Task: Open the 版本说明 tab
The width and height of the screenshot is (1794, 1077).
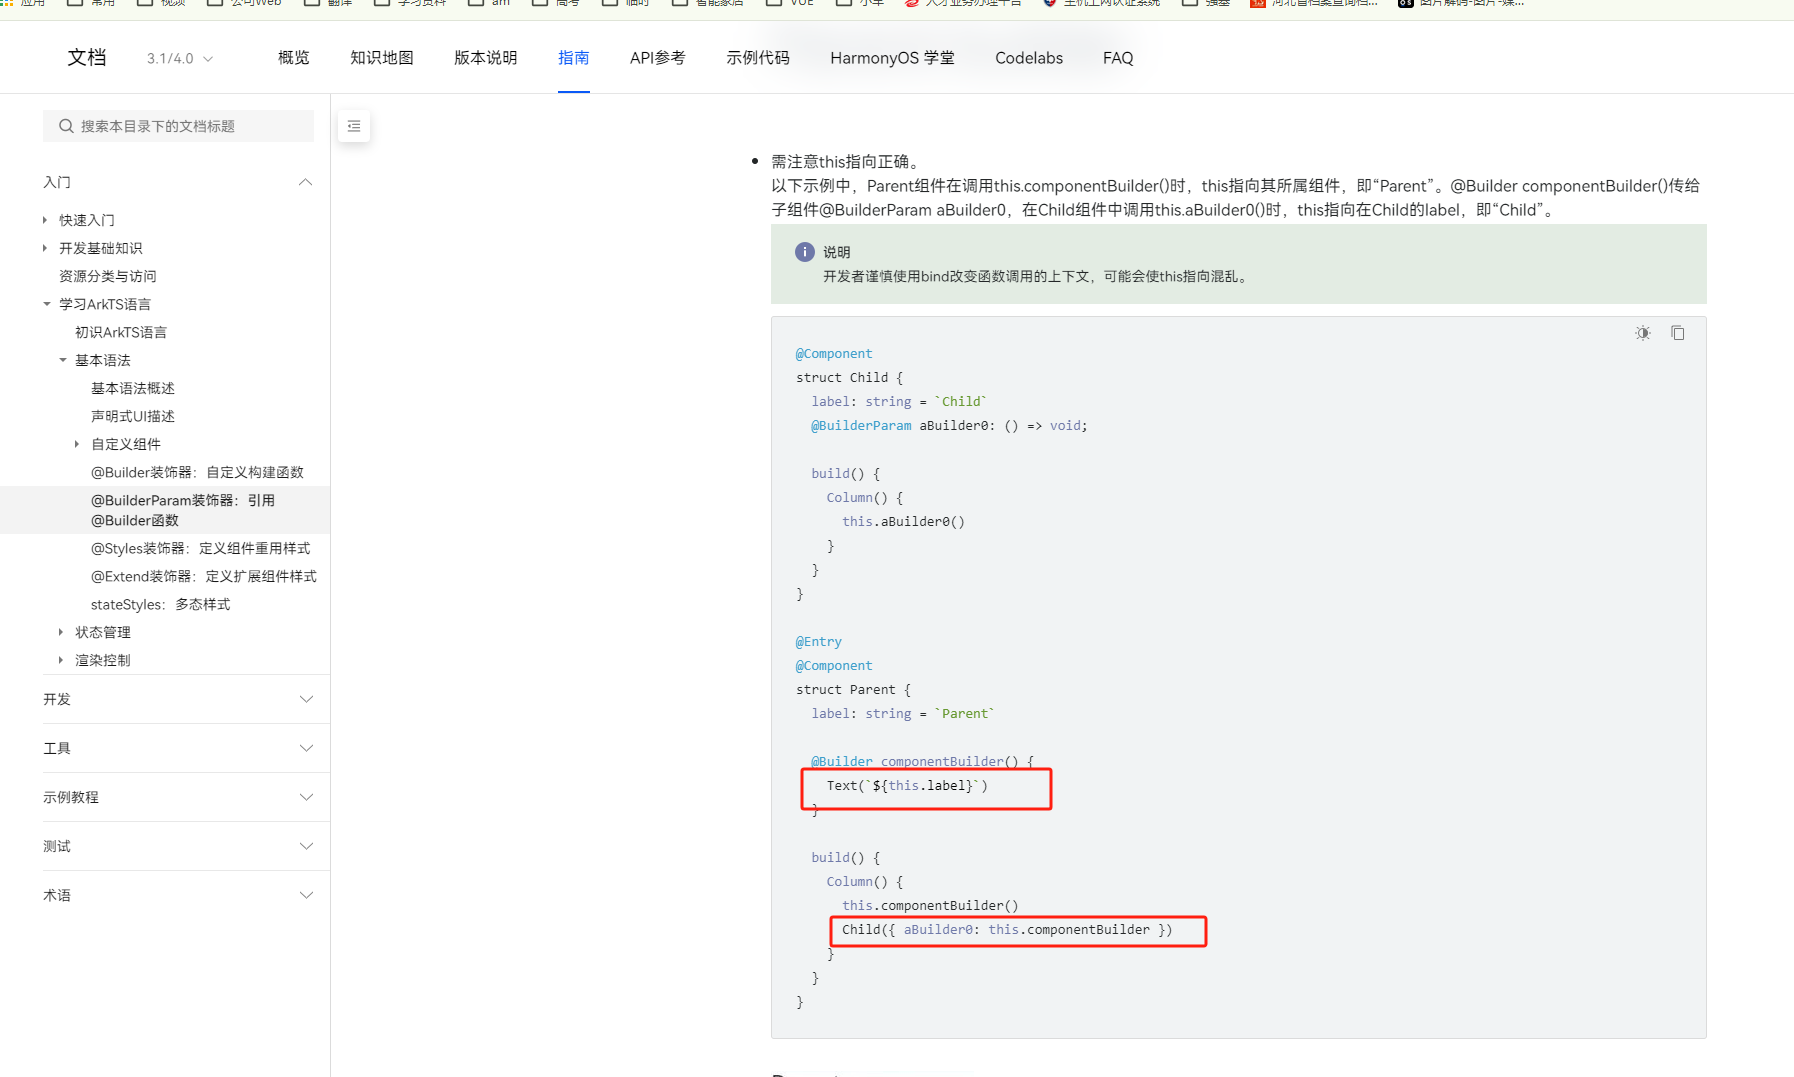Action: [486, 58]
